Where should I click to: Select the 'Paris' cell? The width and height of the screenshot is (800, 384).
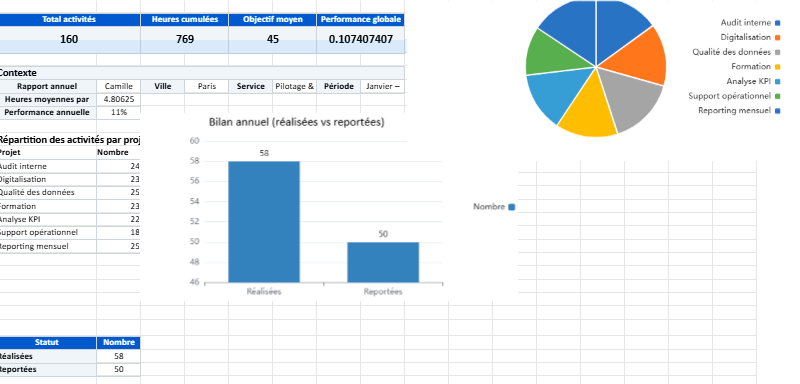207,86
